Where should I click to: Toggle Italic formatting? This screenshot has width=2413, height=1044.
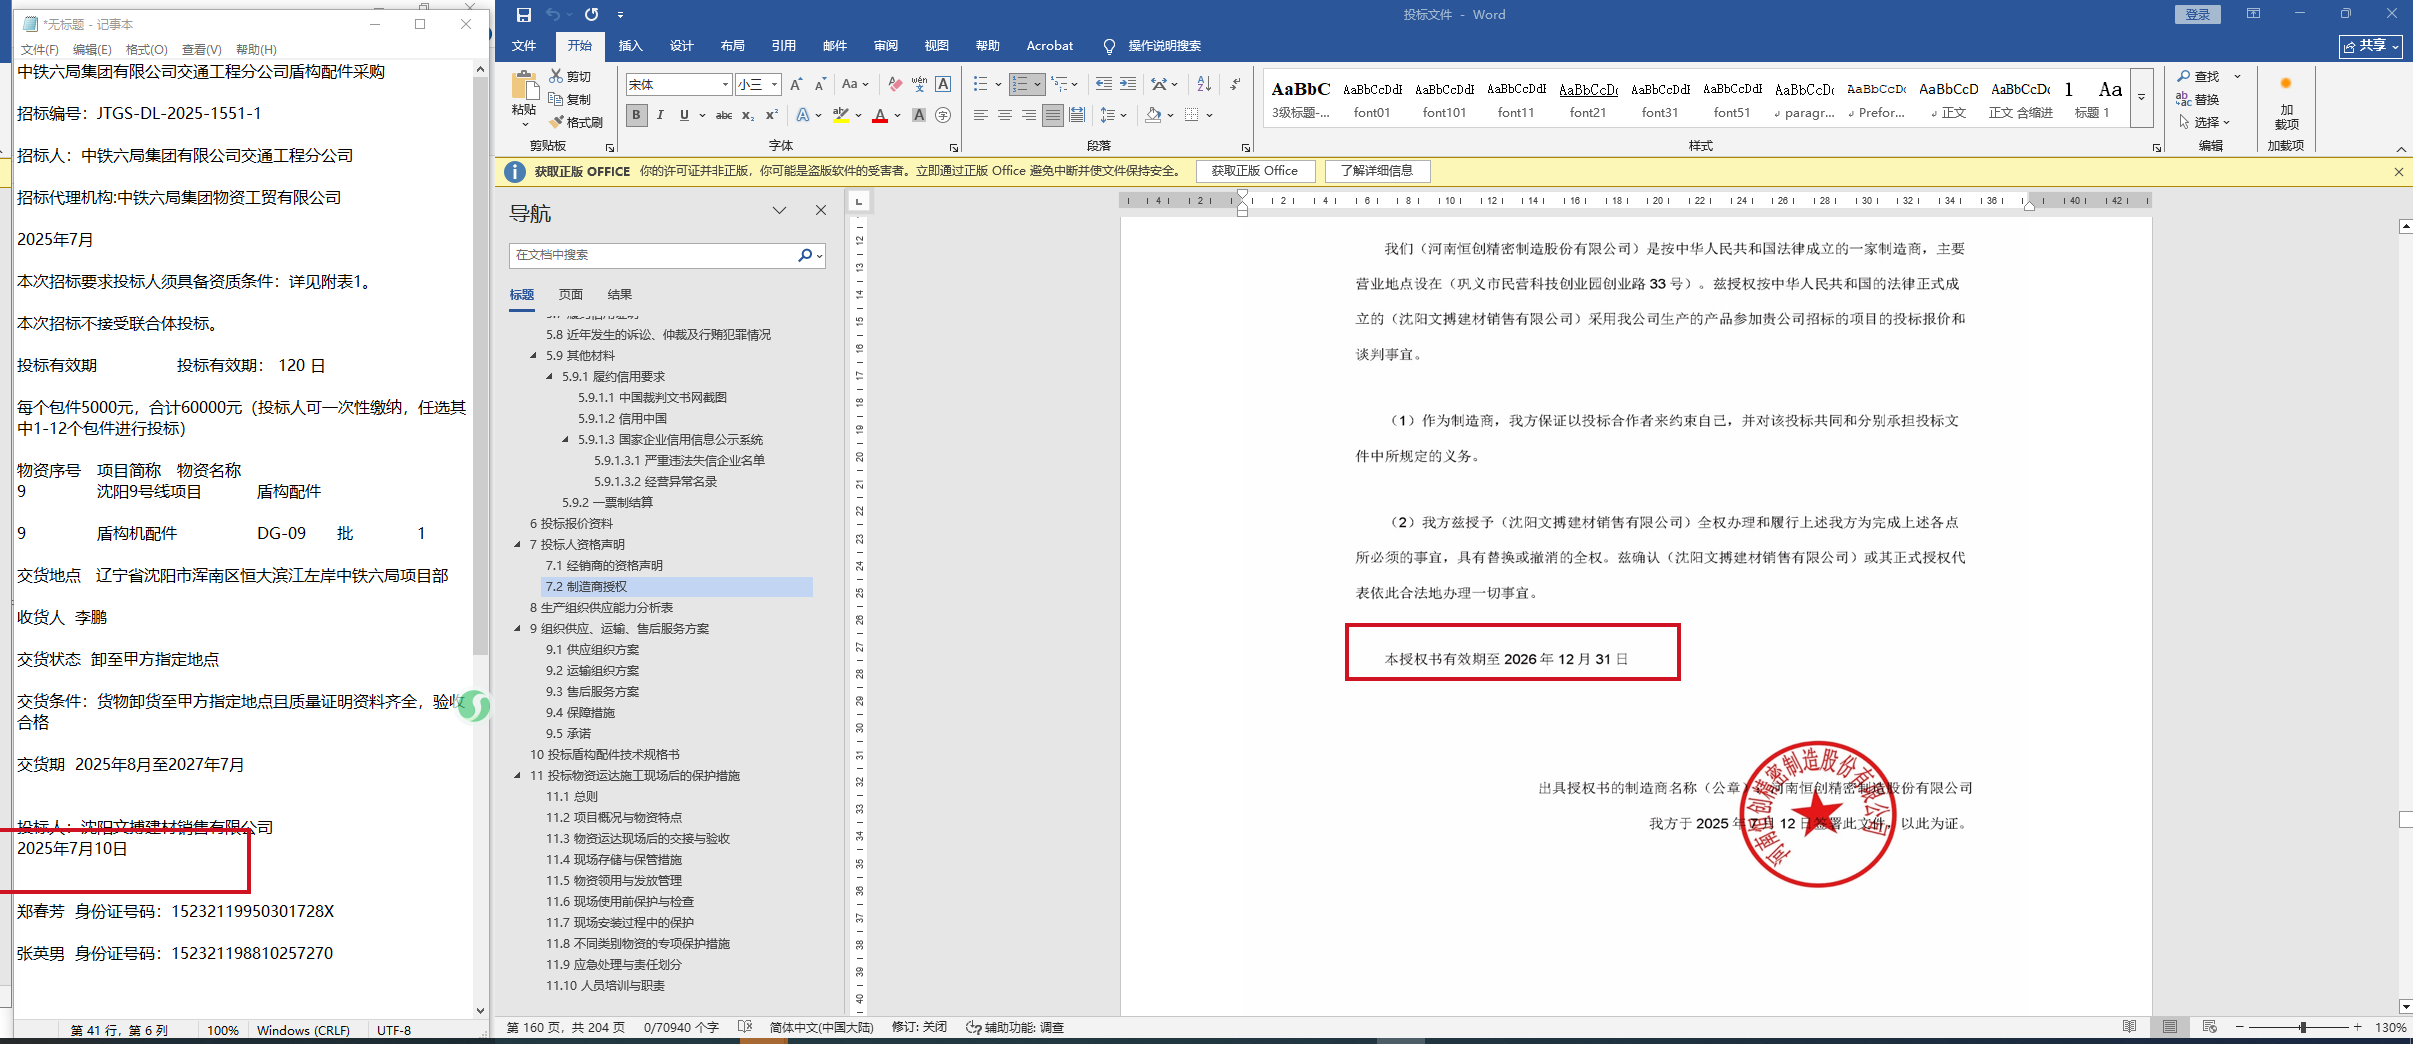tap(660, 116)
